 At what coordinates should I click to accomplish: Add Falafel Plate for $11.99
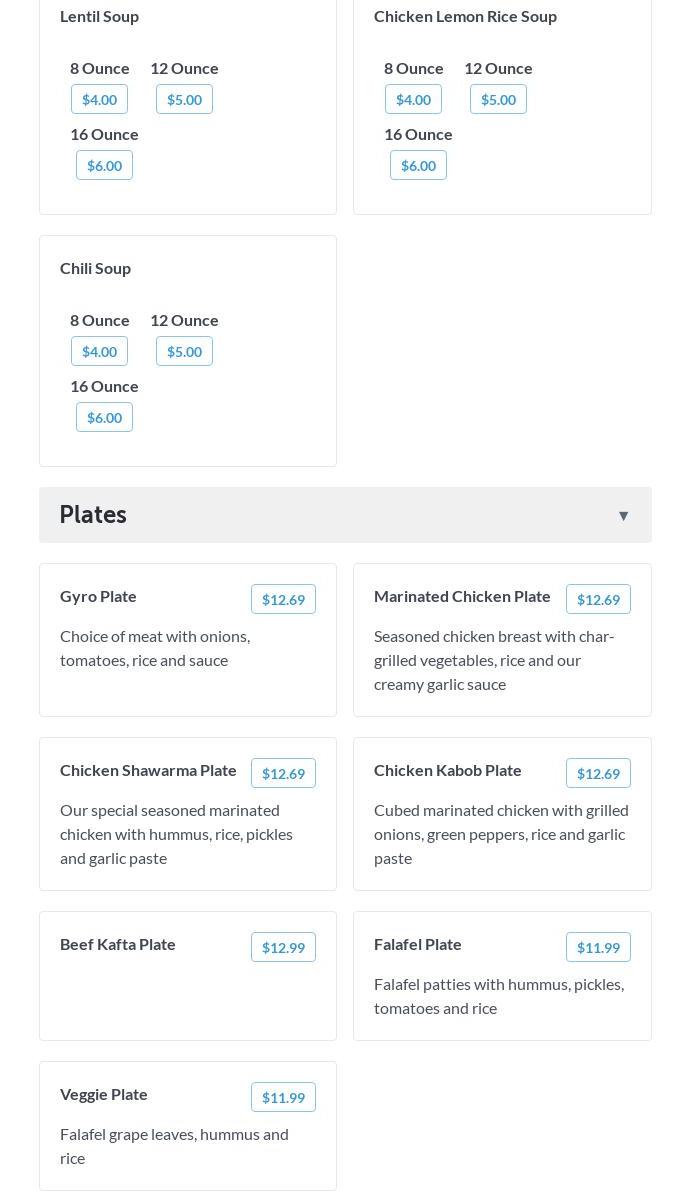pos(598,948)
